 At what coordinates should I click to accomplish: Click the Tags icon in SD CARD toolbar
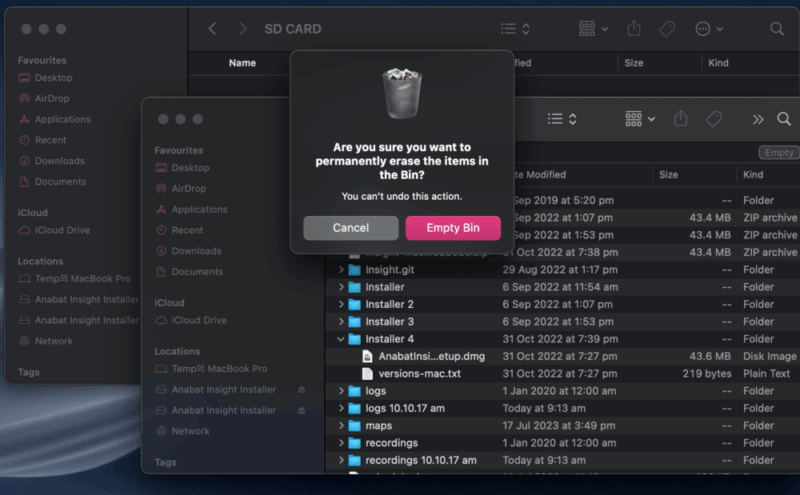click(667, 29)
